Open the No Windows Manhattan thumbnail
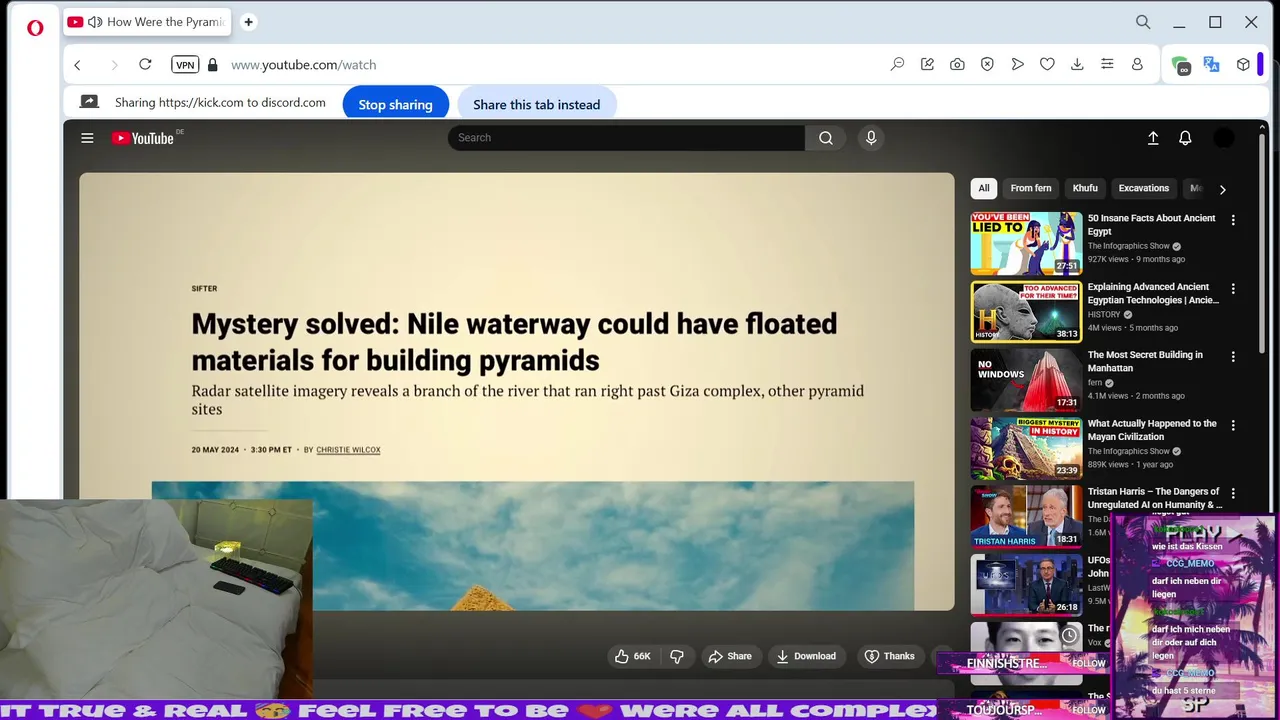 tap(1026, 380)
